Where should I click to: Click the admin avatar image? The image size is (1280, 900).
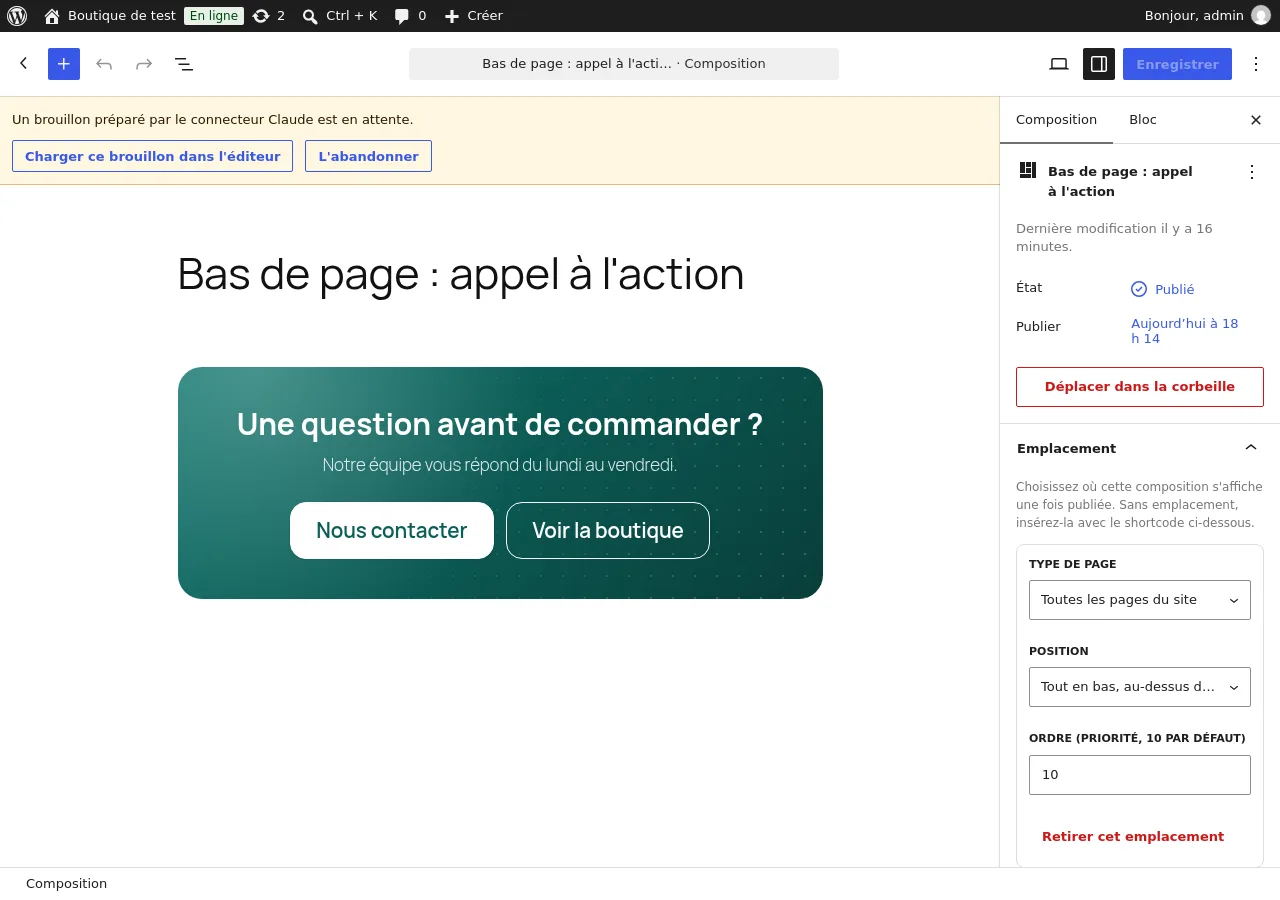point(1261,16)
